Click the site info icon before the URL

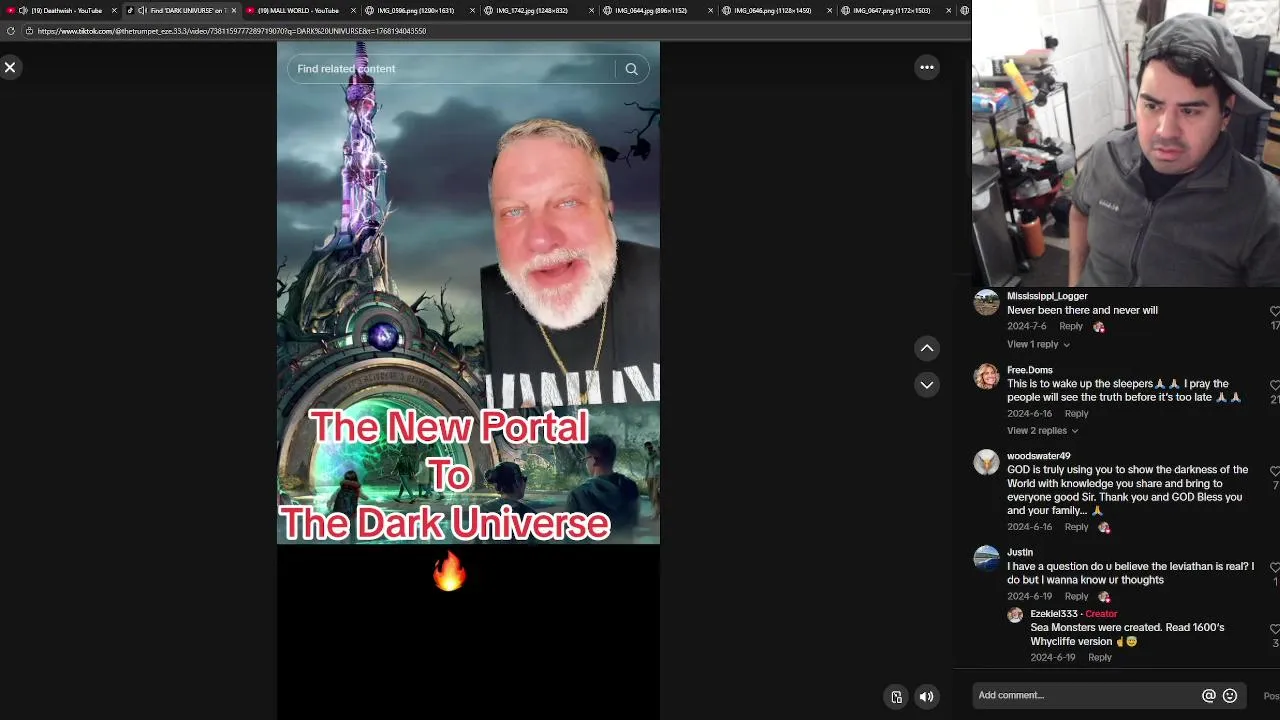29,31
